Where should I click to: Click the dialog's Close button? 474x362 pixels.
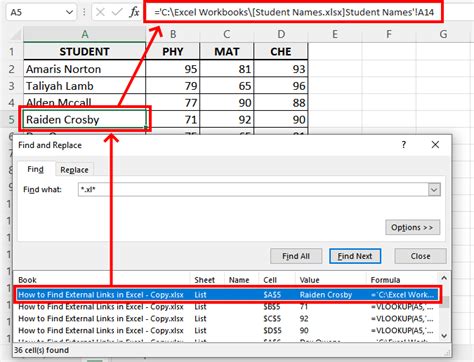click(420, 256)
